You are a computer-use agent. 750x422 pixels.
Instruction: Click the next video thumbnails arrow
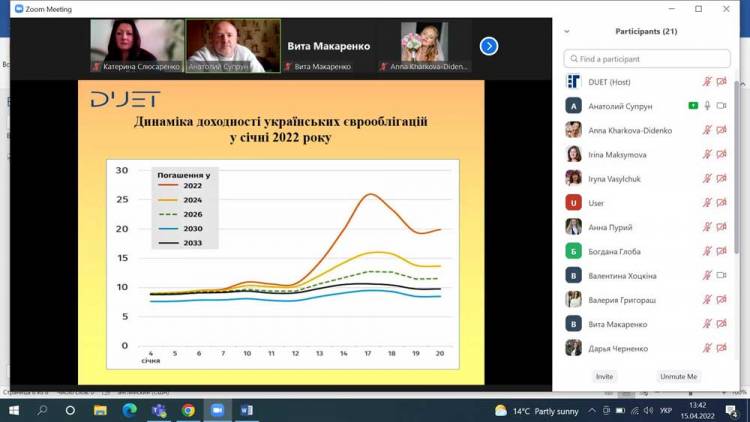click(489, 46)
